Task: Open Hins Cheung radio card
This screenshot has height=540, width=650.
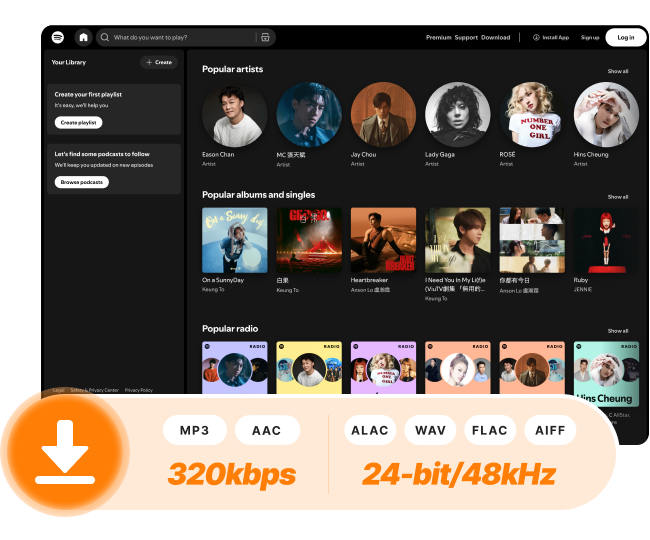Action: click(606, 374)
